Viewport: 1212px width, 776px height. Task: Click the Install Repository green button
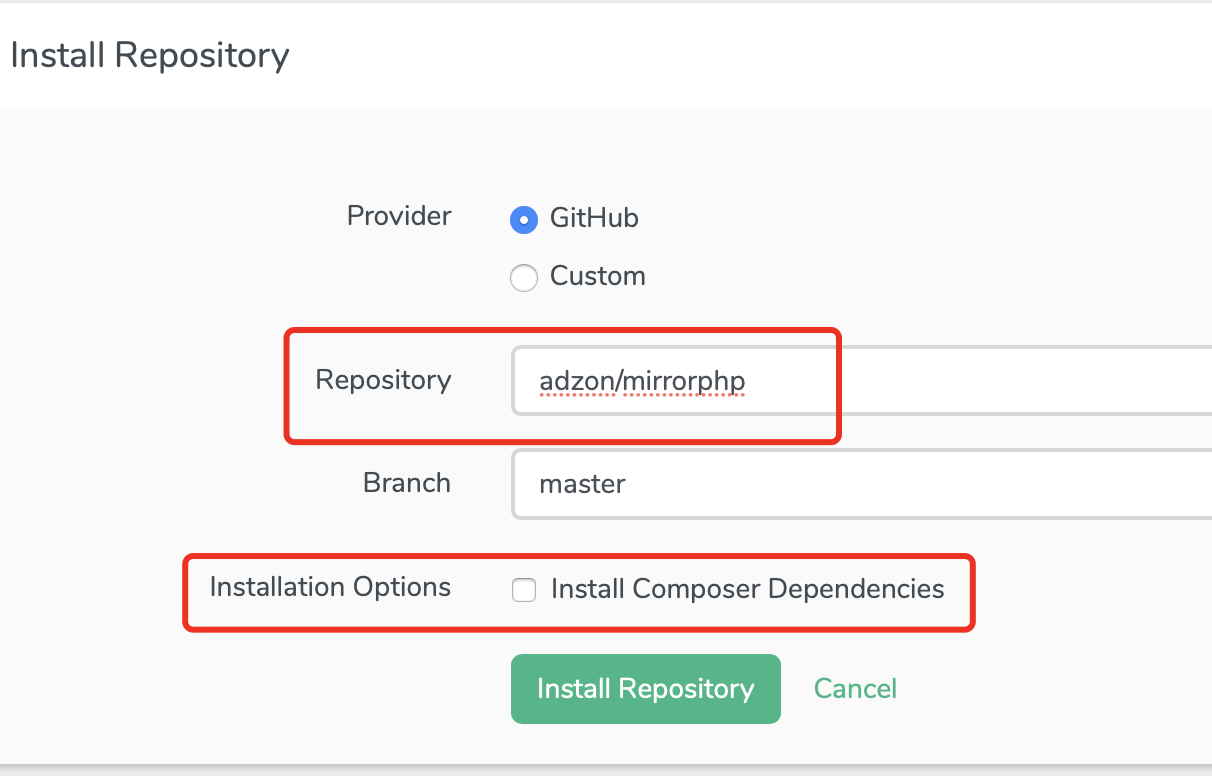coord(645,689)
